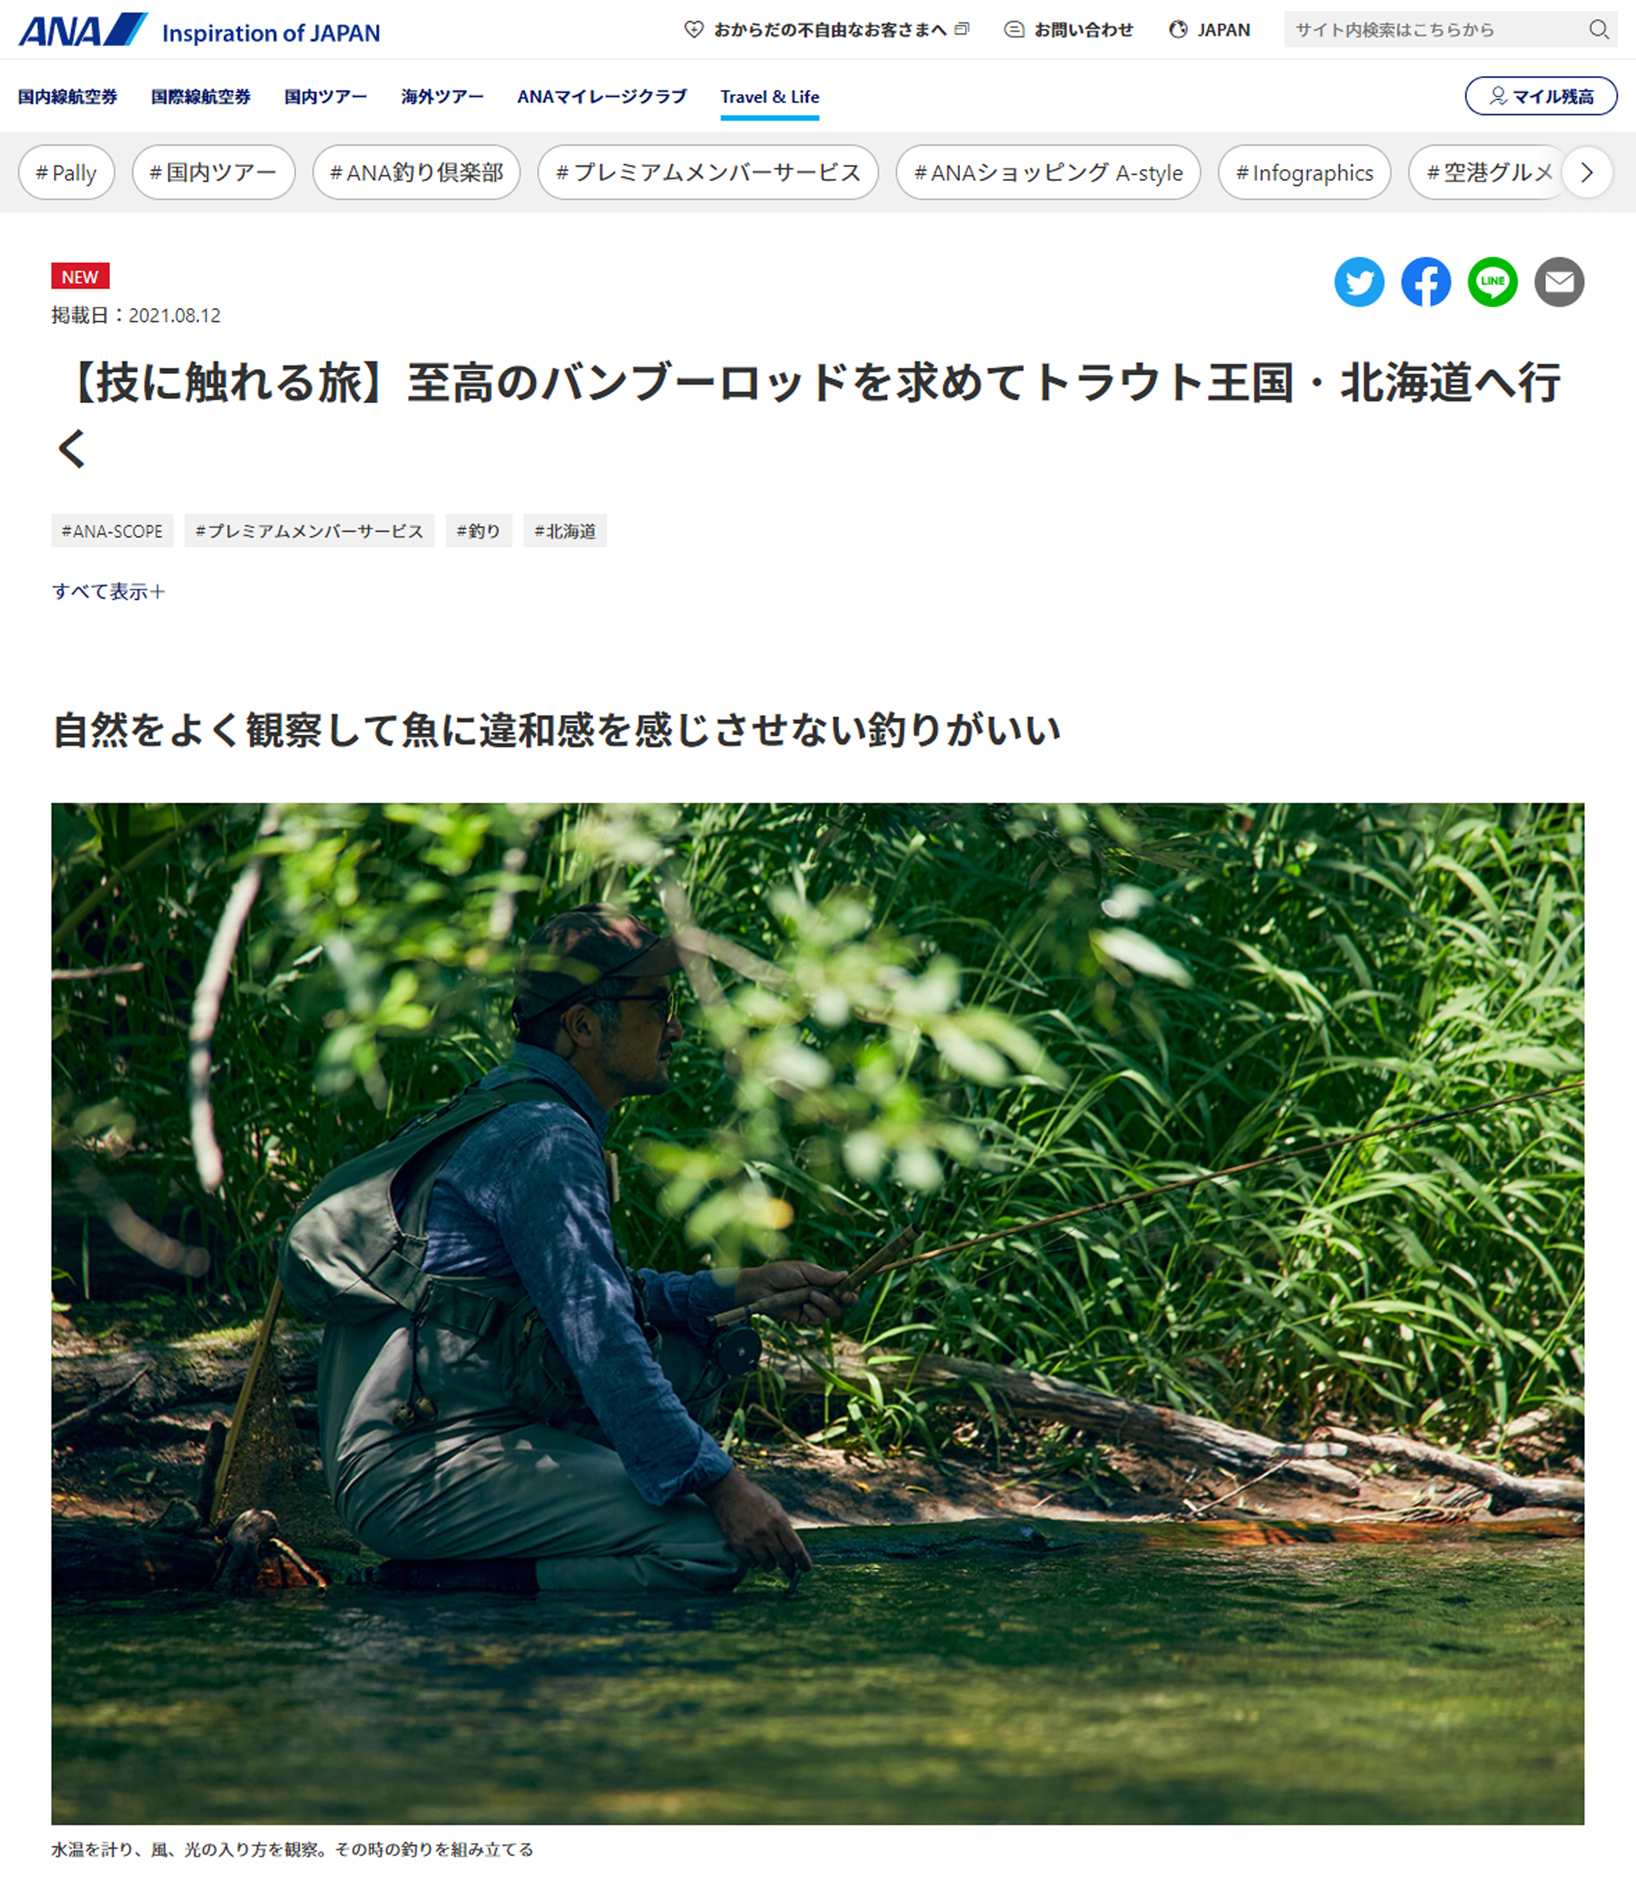Share article via LINE icon
Screen dimensions: 1636x1878
coord(1493,282)
